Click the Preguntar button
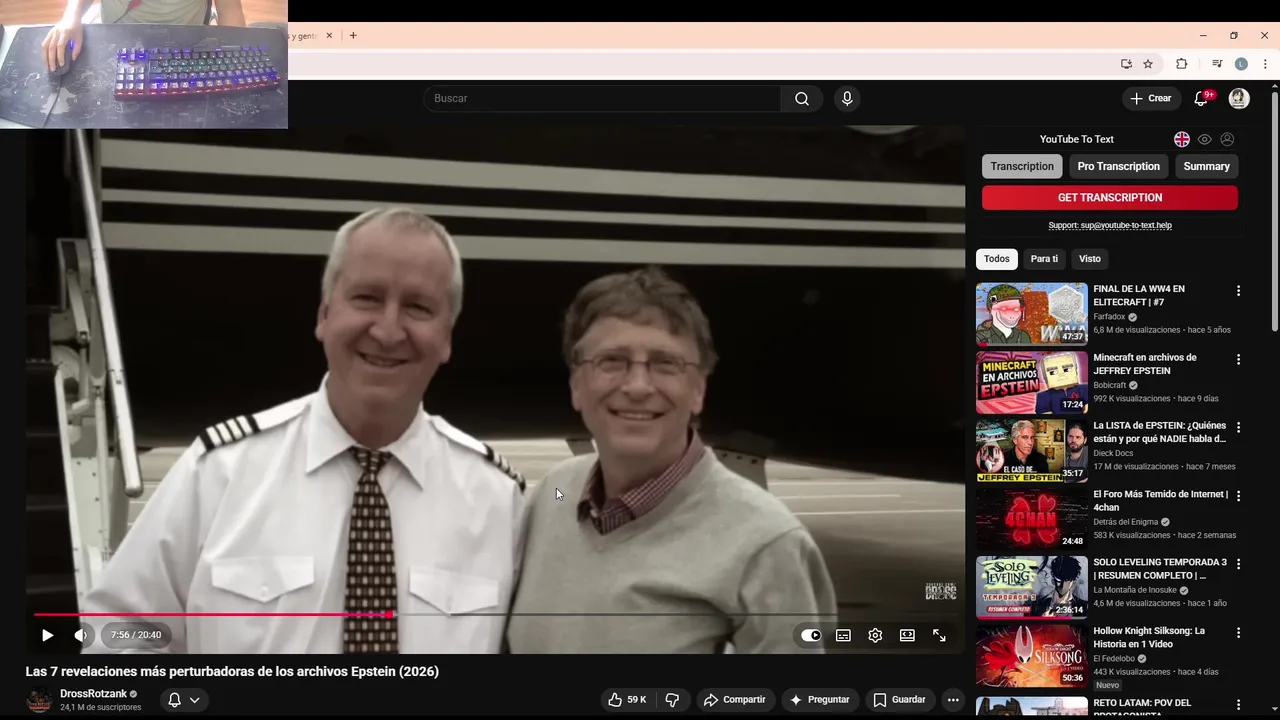 click(820, 700)
